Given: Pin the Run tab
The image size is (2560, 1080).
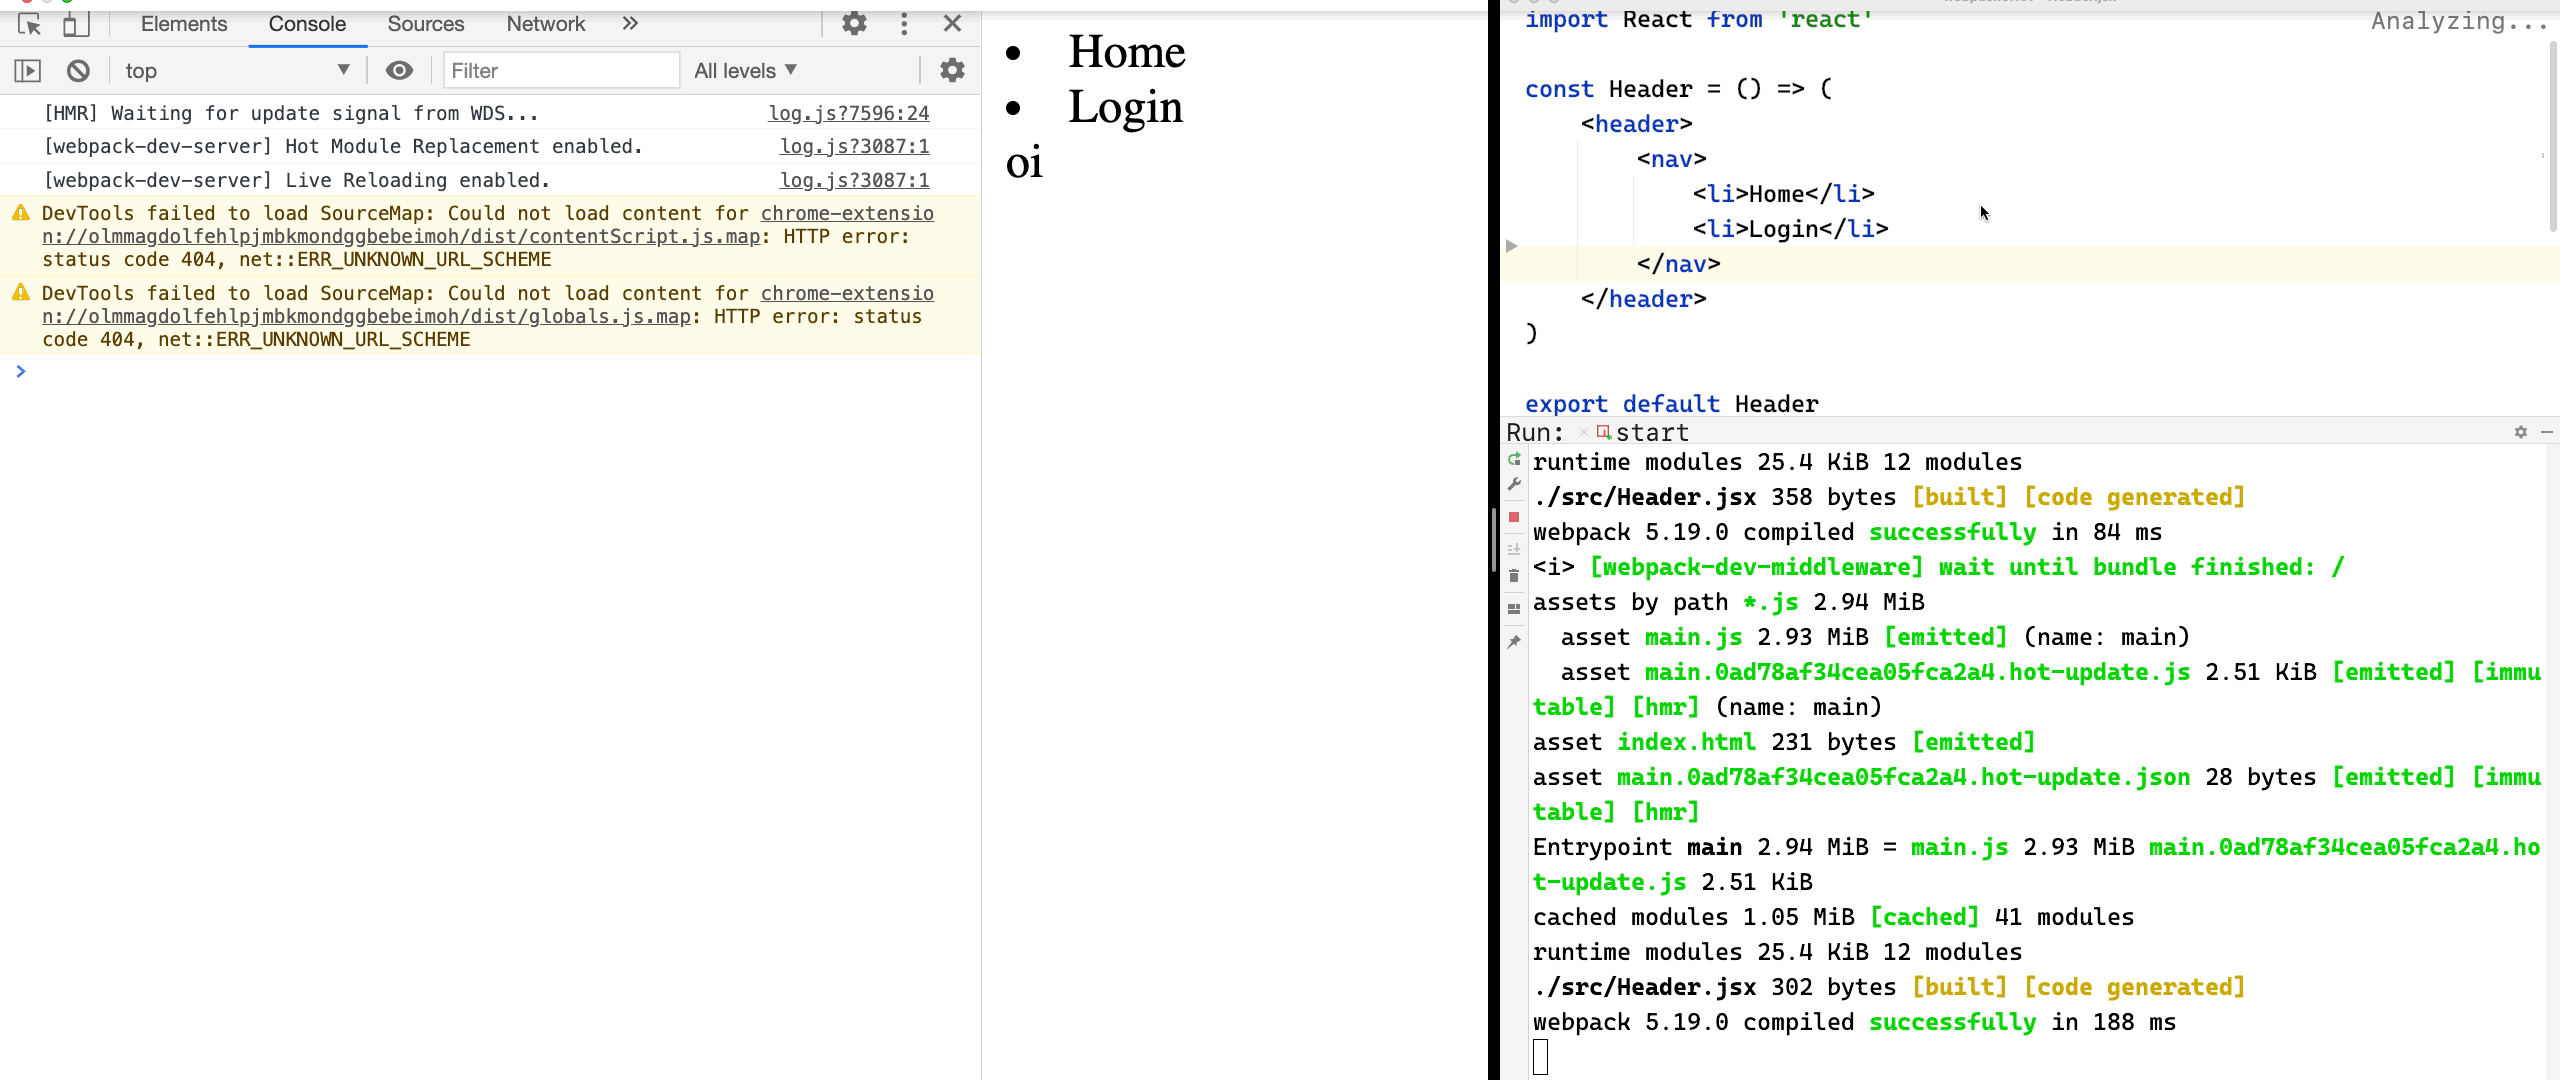Looking at the screenshot, I should tap(1514, 642).
